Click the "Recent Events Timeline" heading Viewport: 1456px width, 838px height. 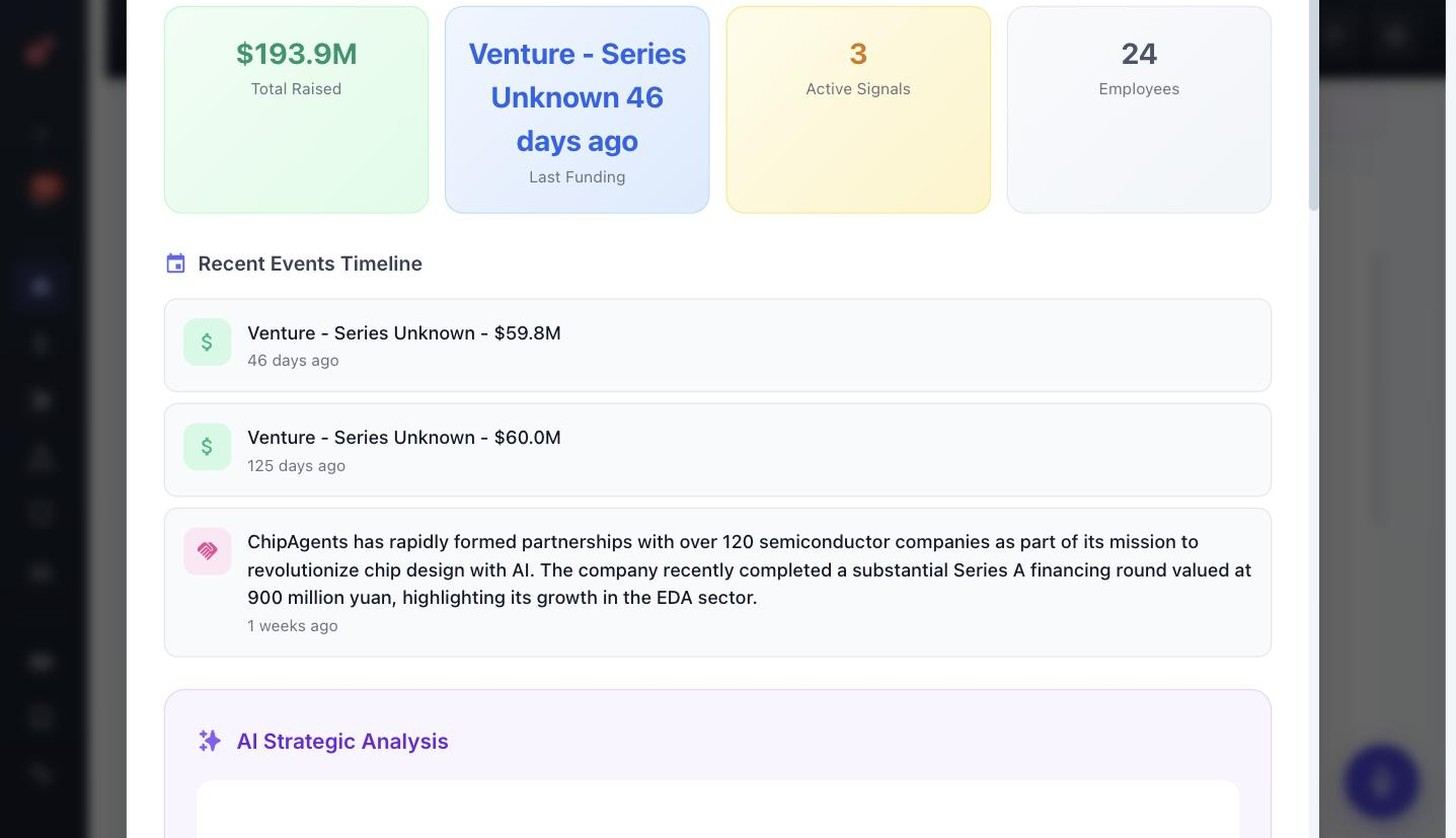pos(310,264)
